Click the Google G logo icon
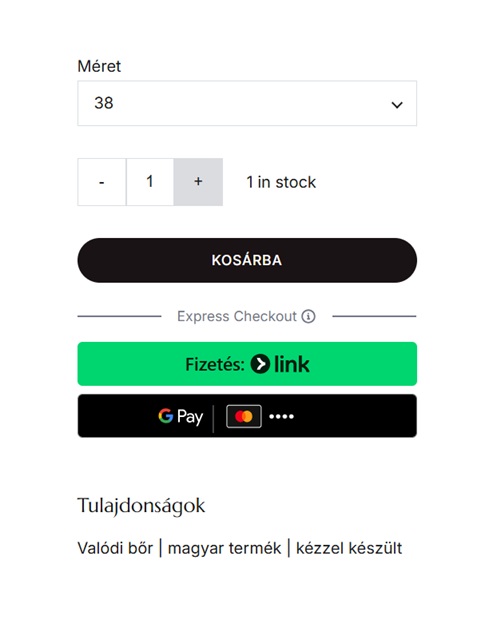 (165, 416)
